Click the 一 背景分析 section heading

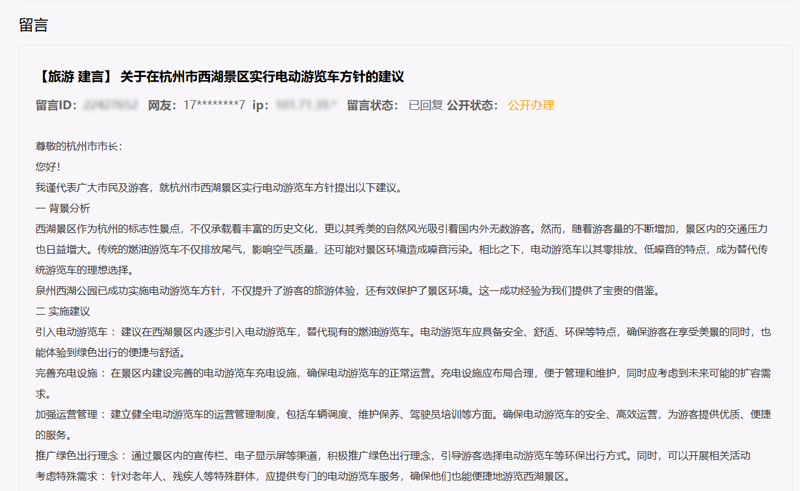coord(63,208)
